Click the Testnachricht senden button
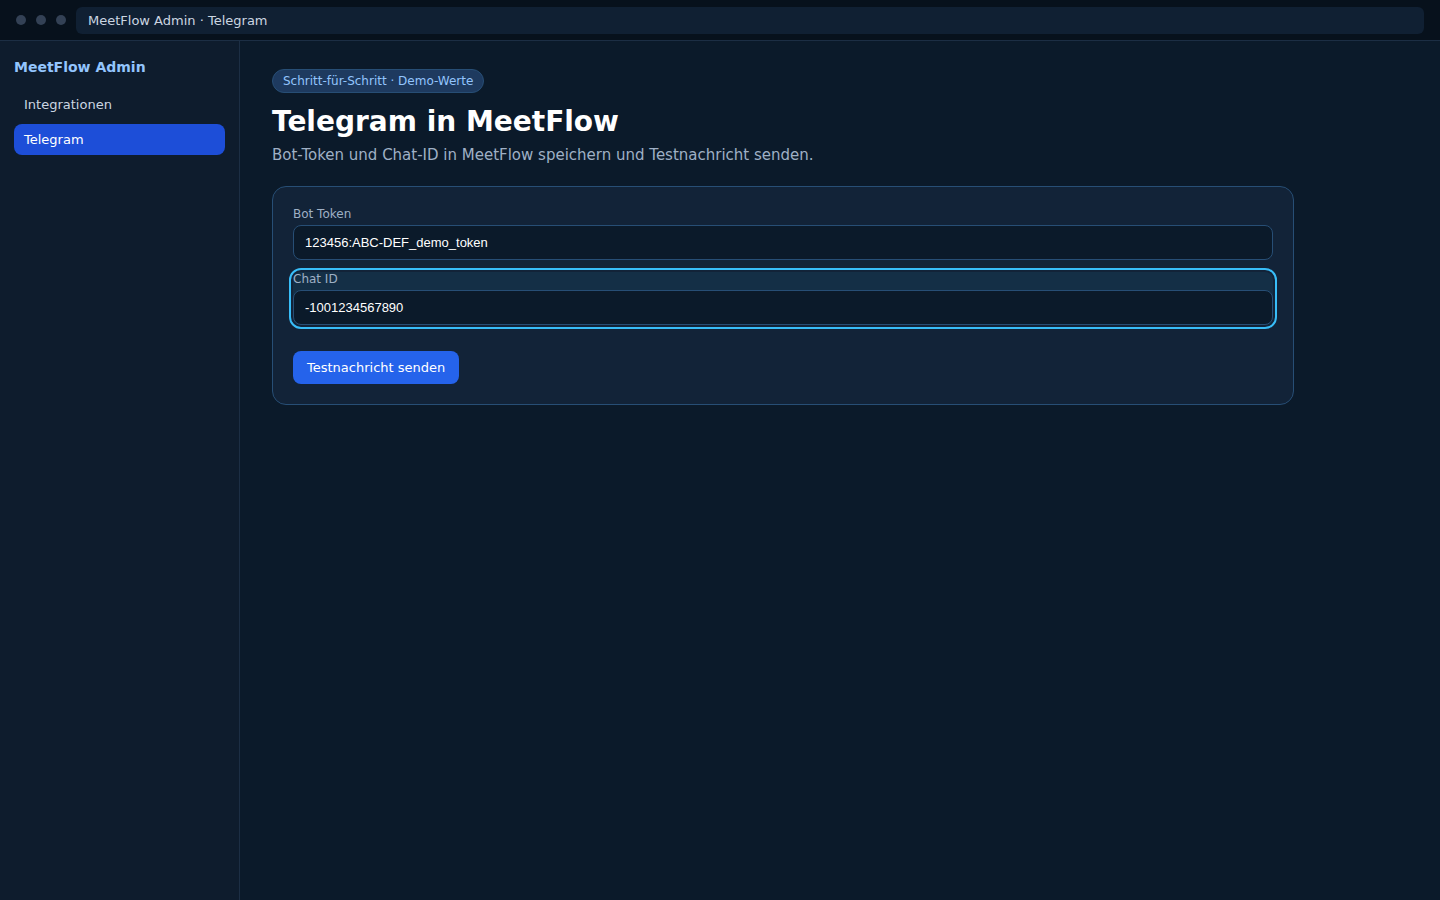Screen dimensions: 1440x900 (376, 368)
